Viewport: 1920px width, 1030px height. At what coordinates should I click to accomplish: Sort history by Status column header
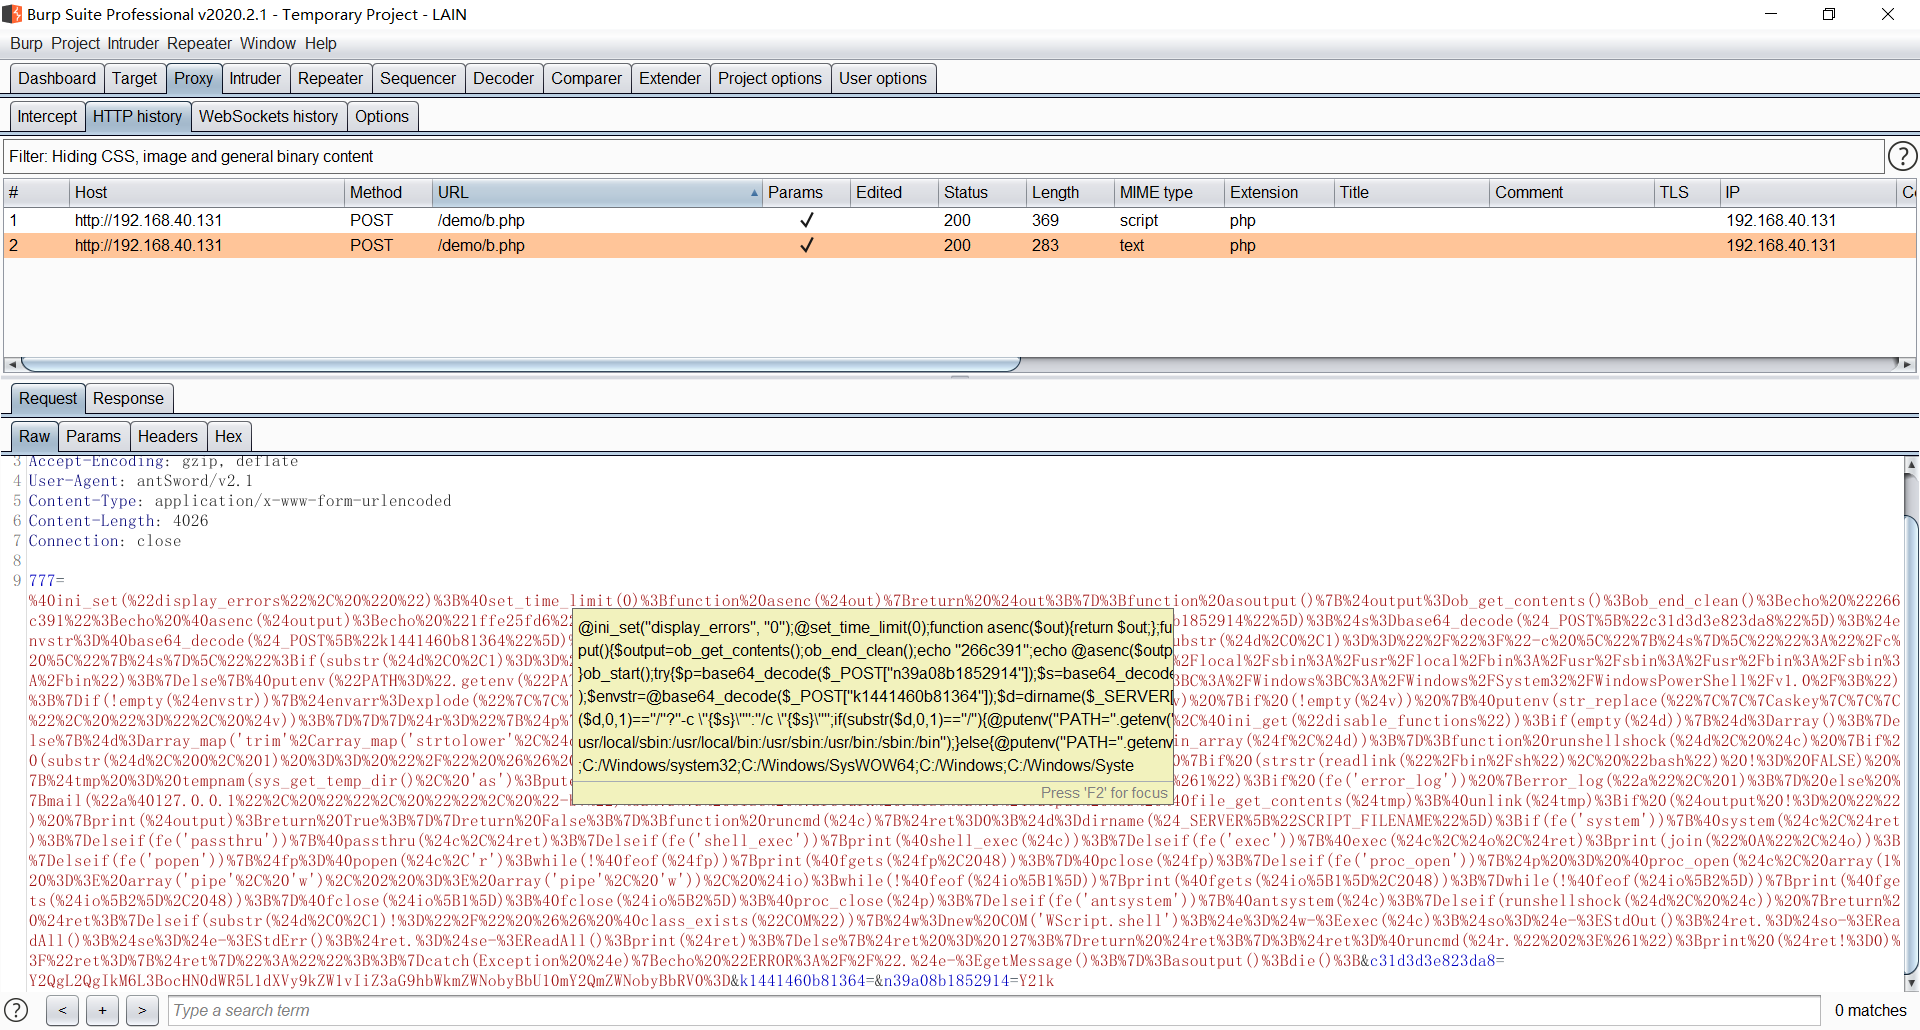point(982,192)
